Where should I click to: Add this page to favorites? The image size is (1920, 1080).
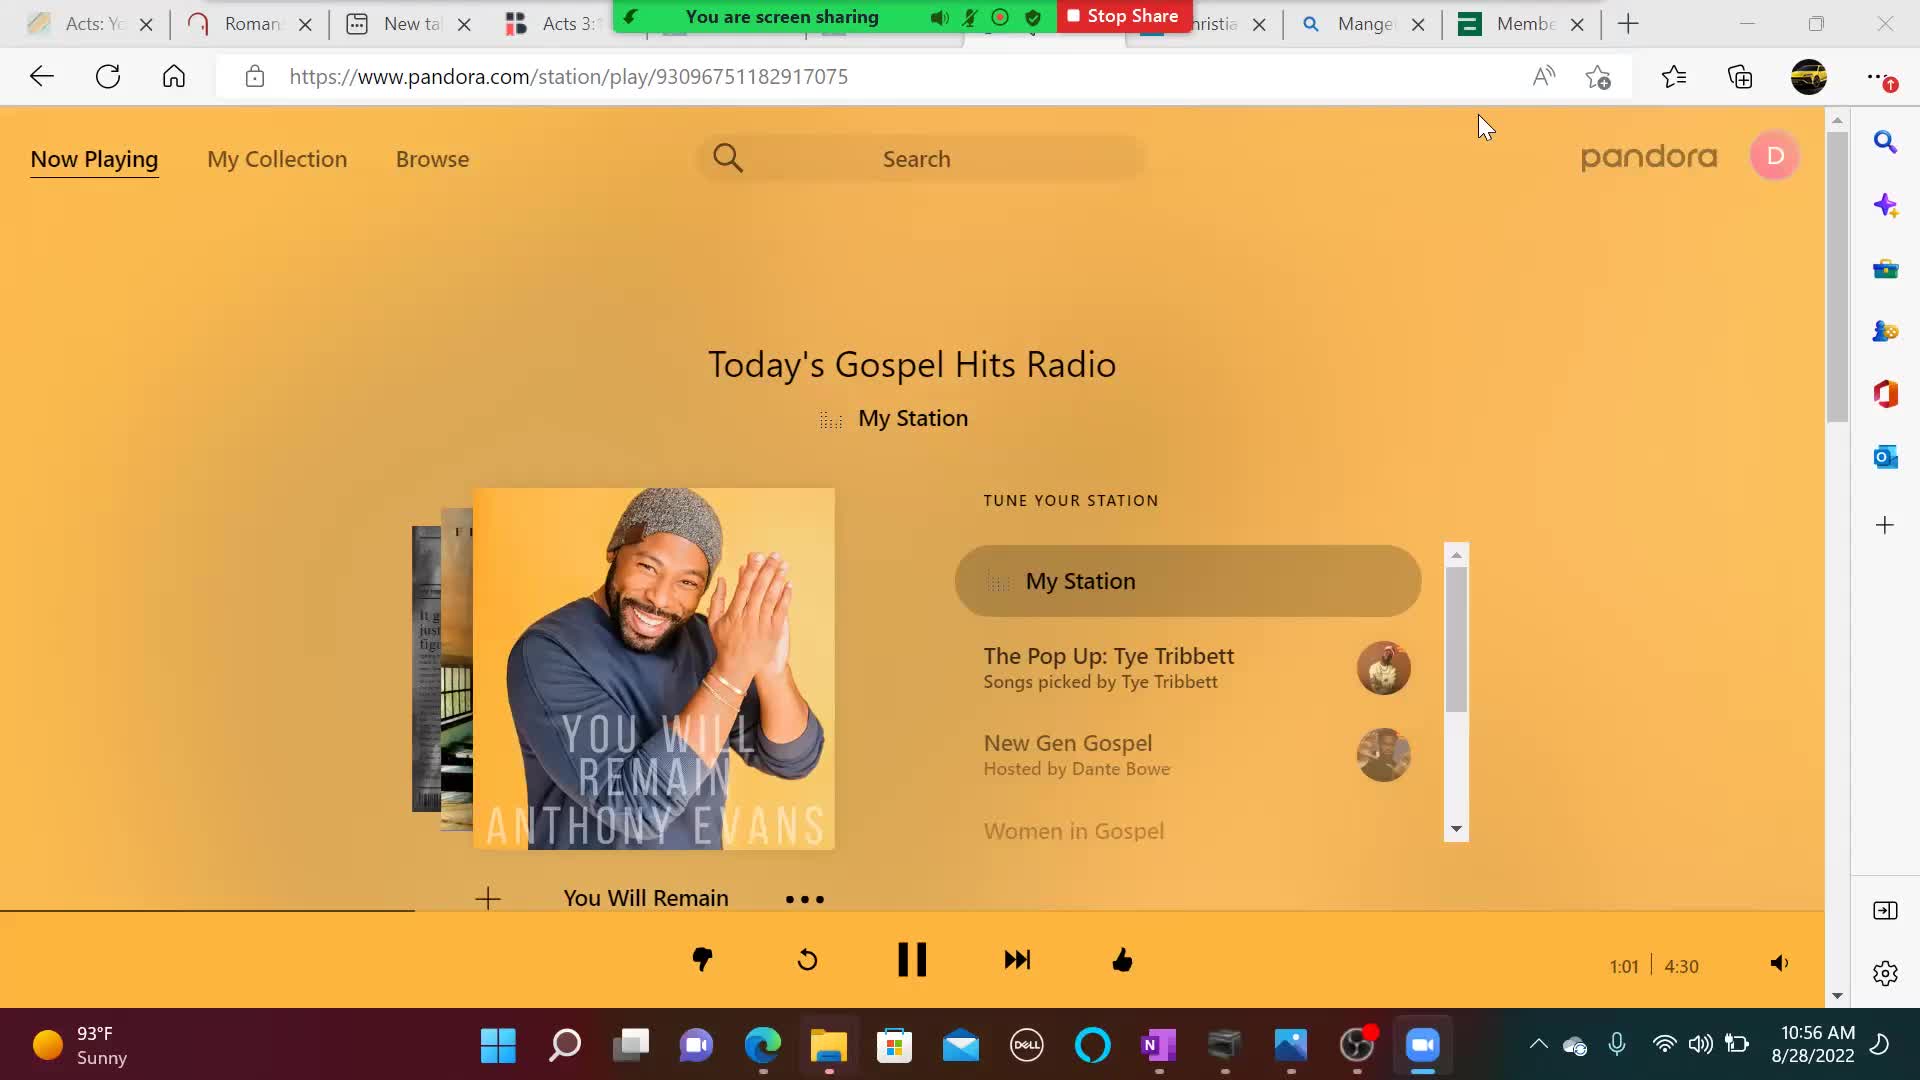1598,77
